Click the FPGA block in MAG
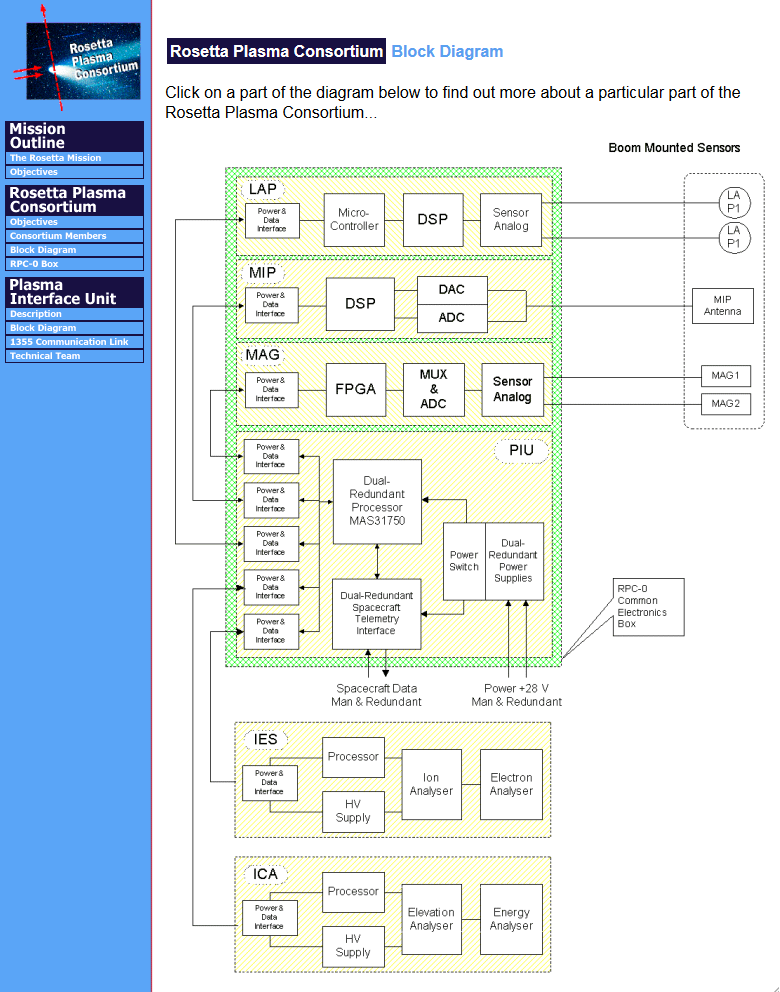Screen dimensions: 780x992 click(x=356, y=389)
